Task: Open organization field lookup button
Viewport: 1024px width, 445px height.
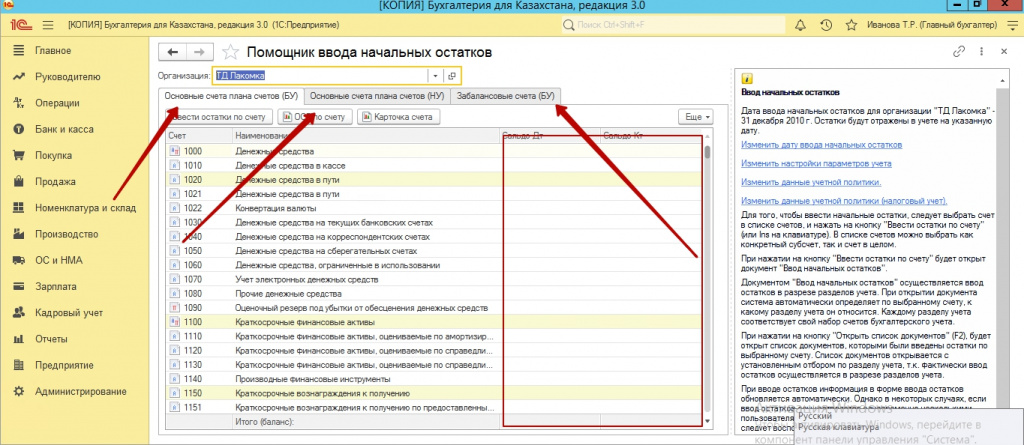Action: (x=452, y=76)
